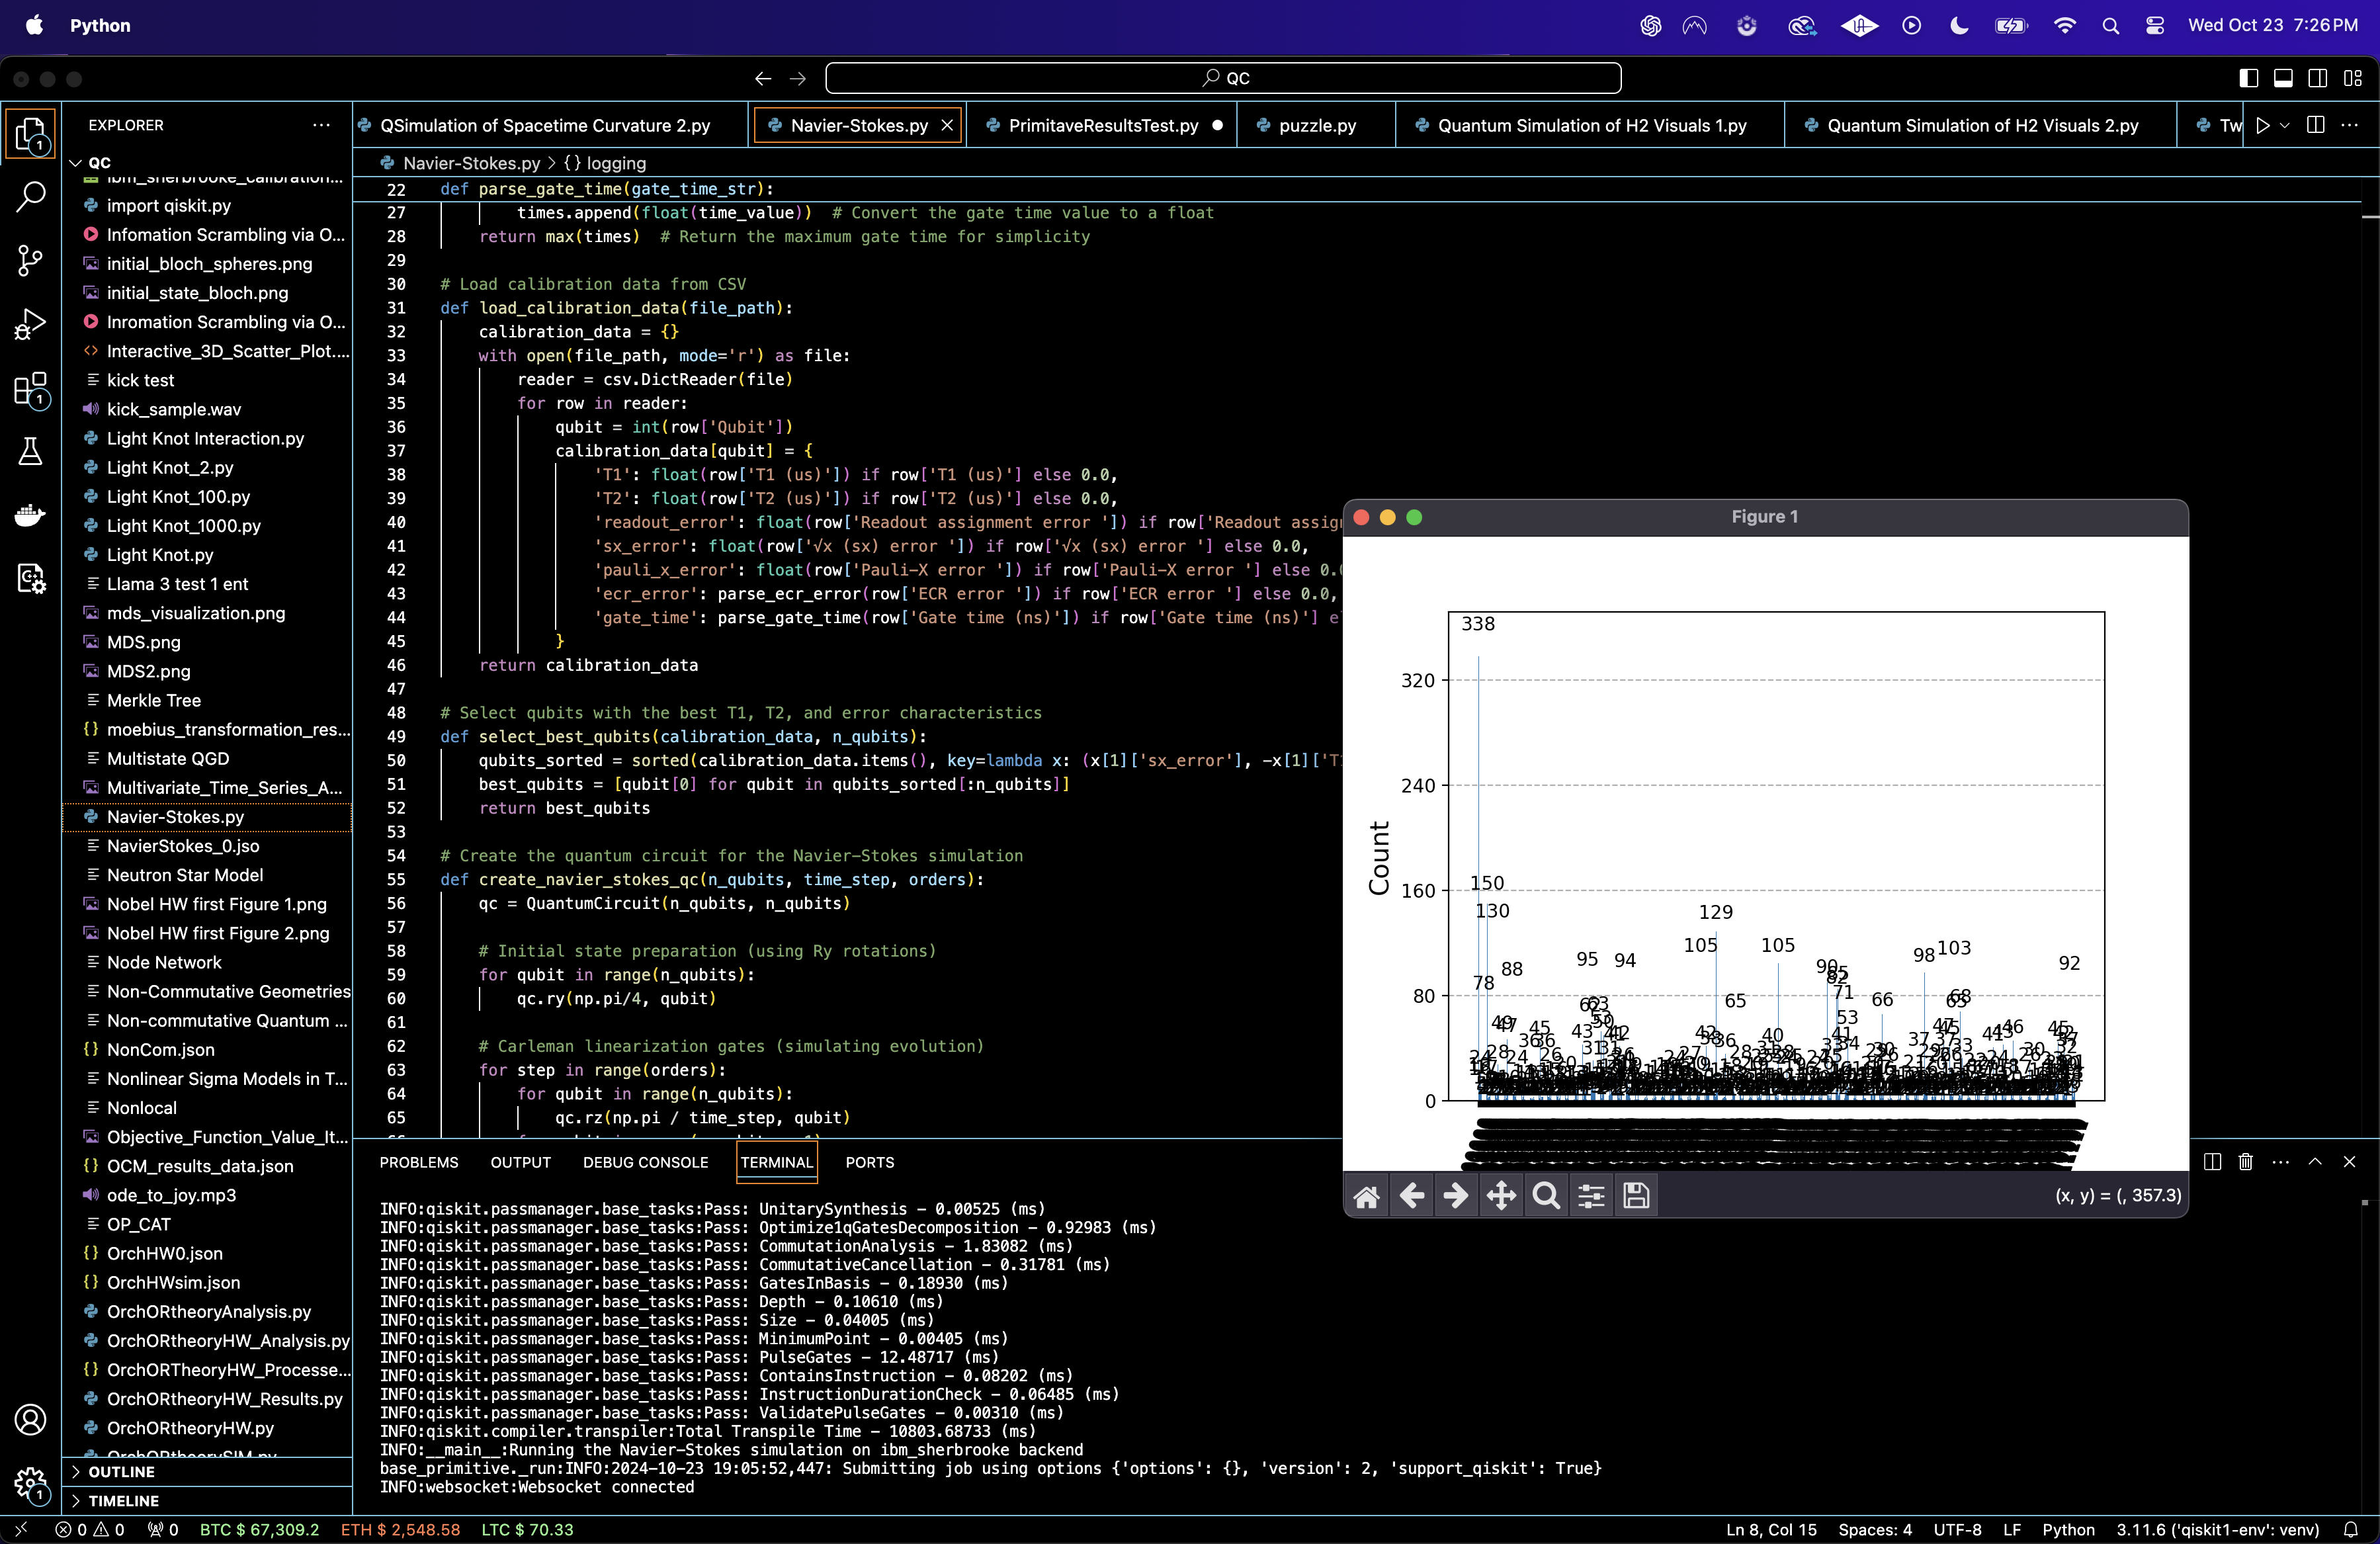2380x1544 pixels.
Task: Open Control Center in macOS menu bar
Action: 2155,26
